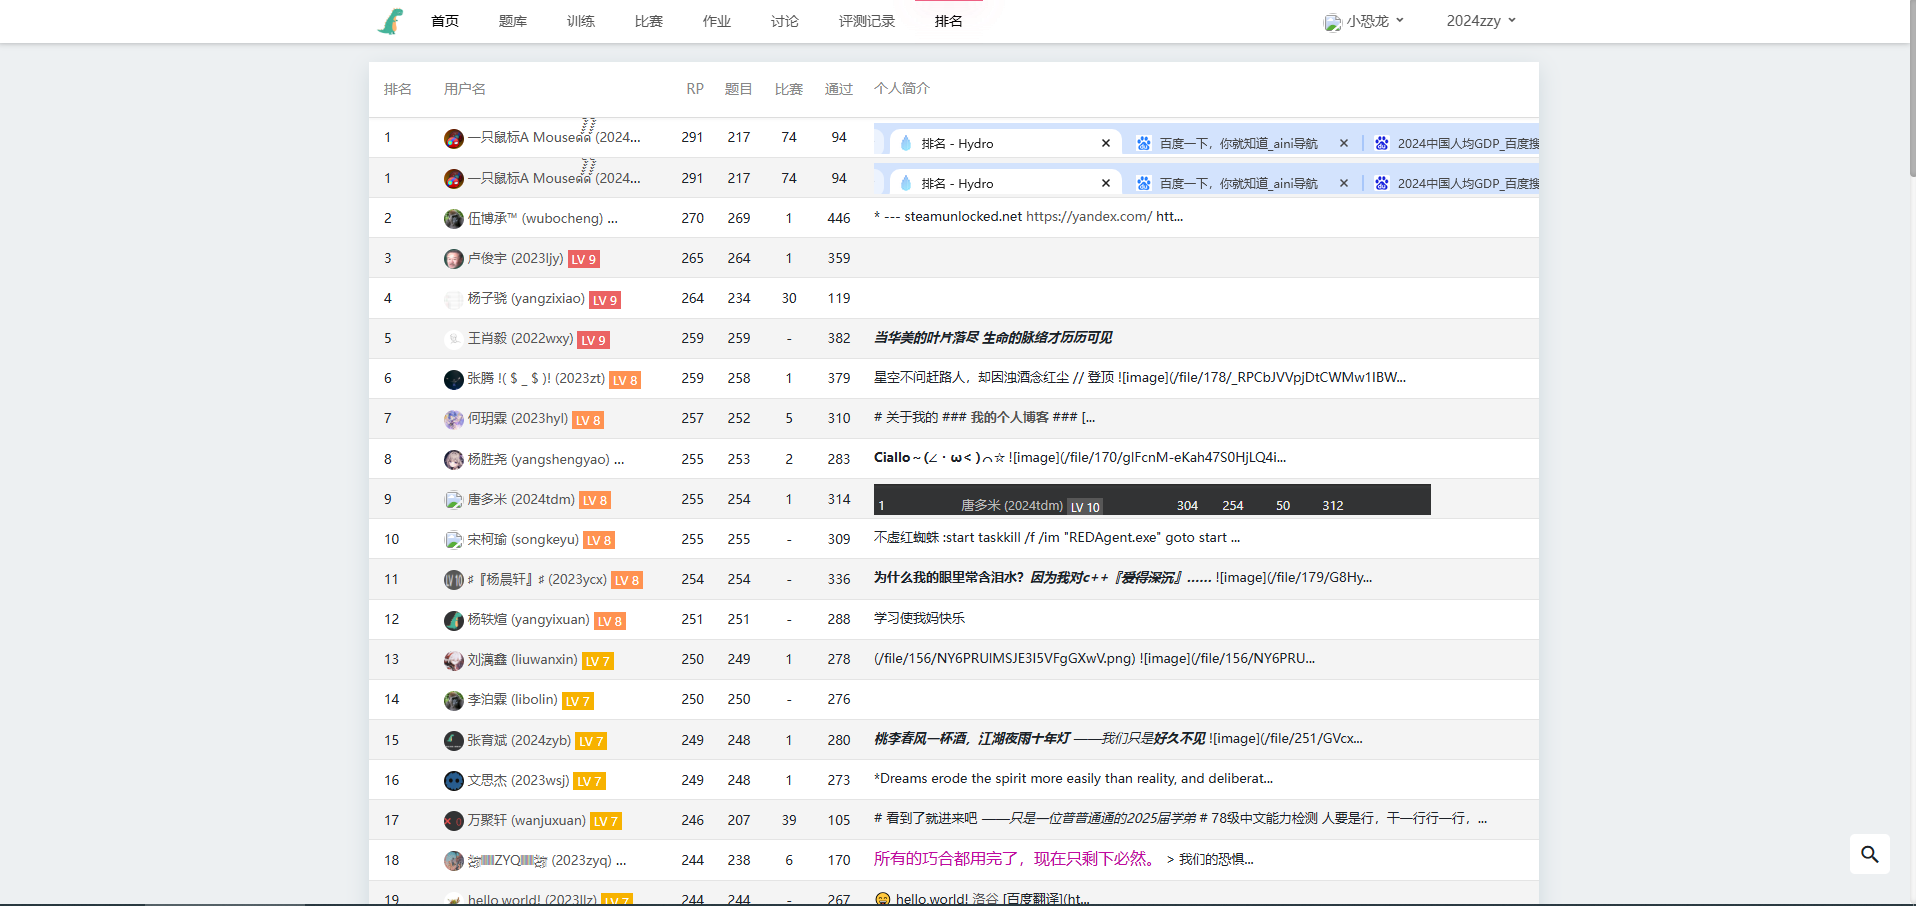The height and width of the screenshot is (906, 1916).
Task: Click the green dinosaur site logo
Action: (x=390, y=21)
